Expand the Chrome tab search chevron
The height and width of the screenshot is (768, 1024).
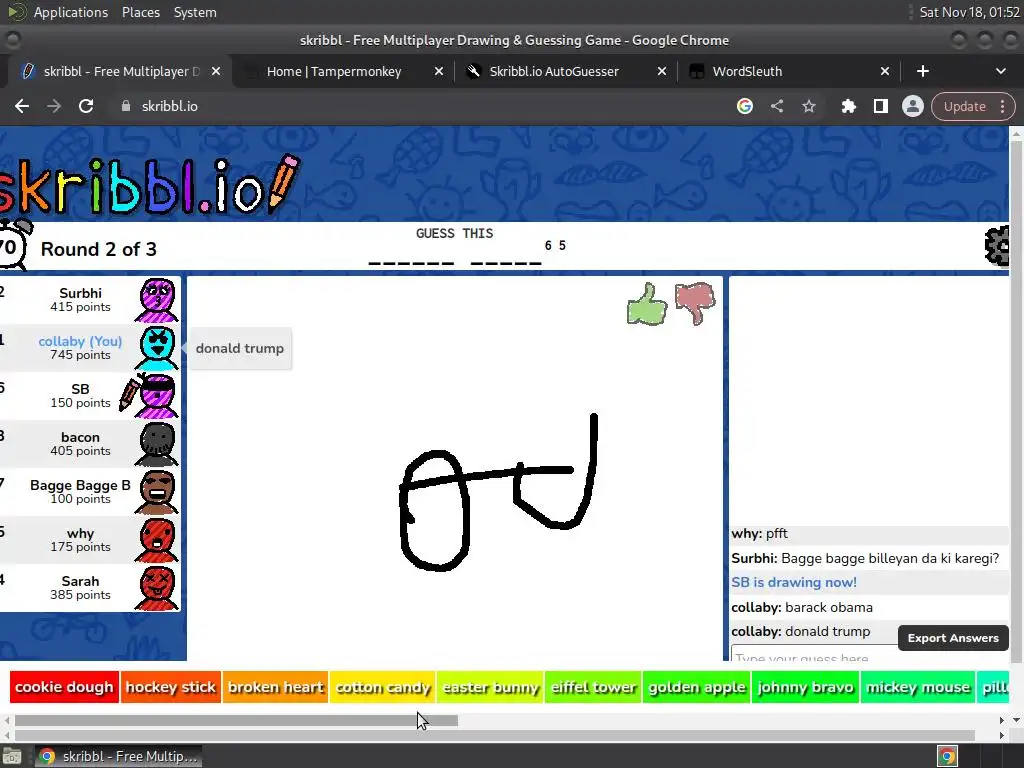1000,71
